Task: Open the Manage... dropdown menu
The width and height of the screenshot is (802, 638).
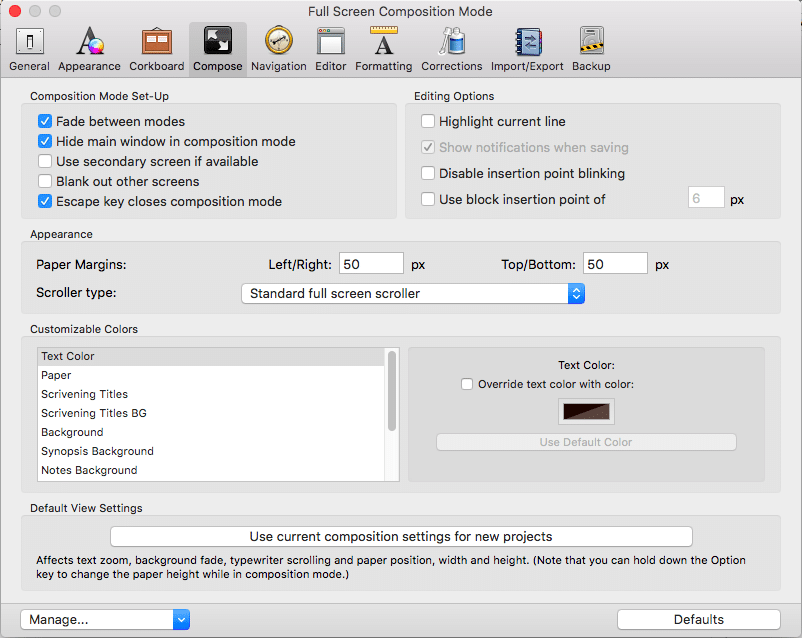Action: click(x=105, y=620)
